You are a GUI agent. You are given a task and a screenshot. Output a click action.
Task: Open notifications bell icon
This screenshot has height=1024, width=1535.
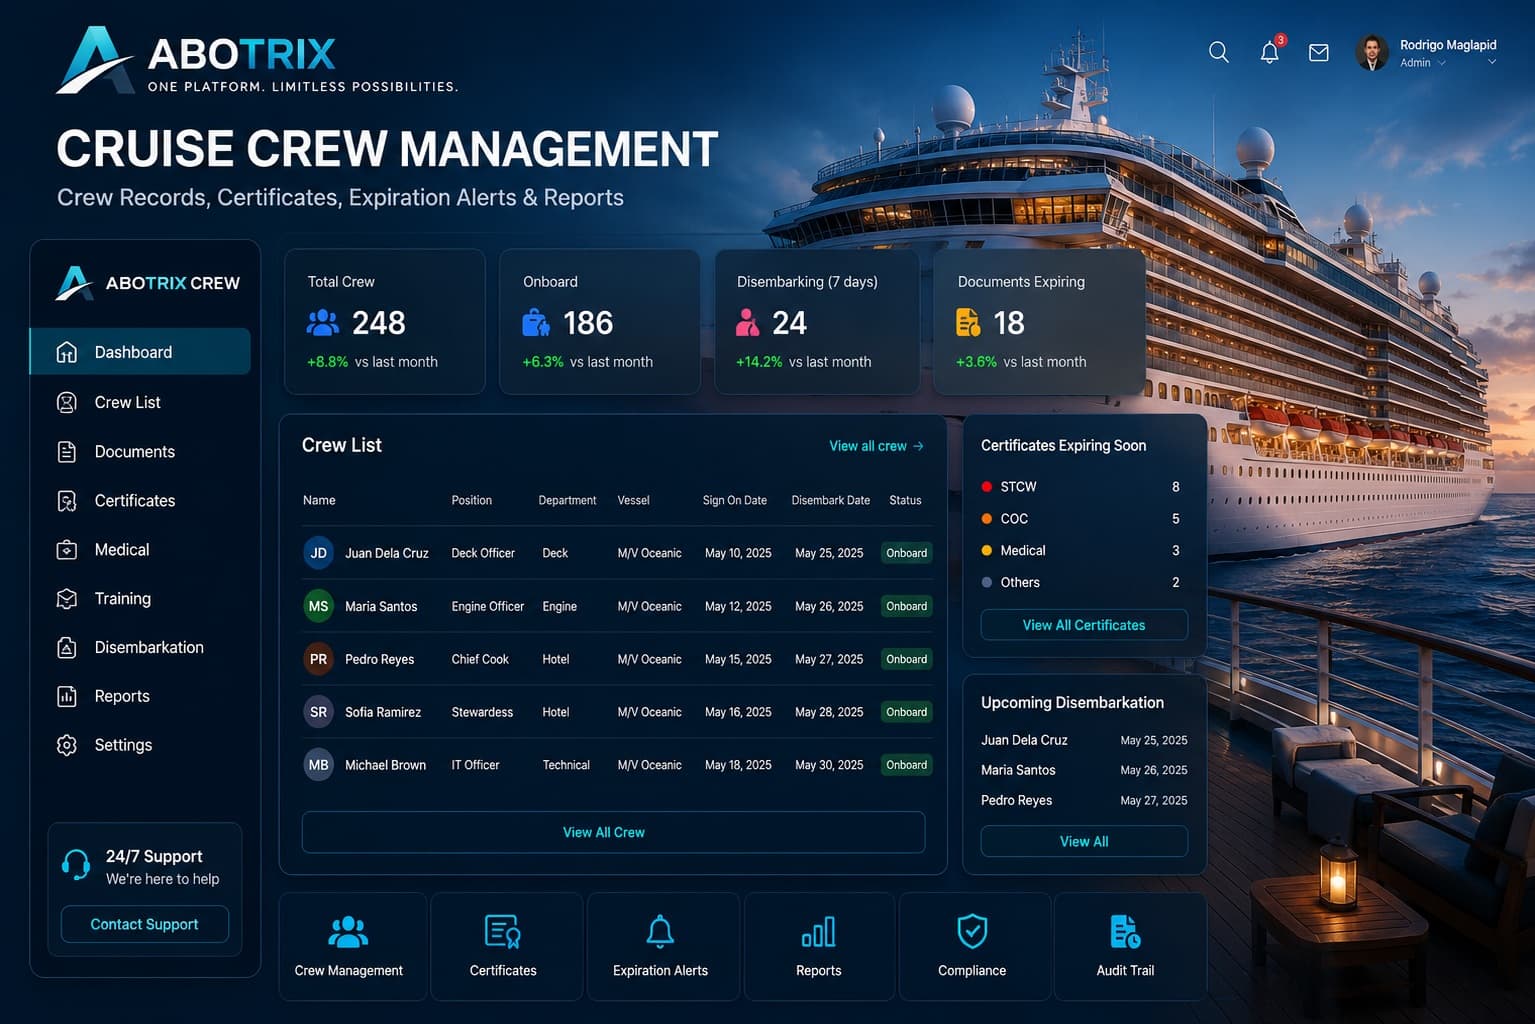click(x=1270, y=52)
